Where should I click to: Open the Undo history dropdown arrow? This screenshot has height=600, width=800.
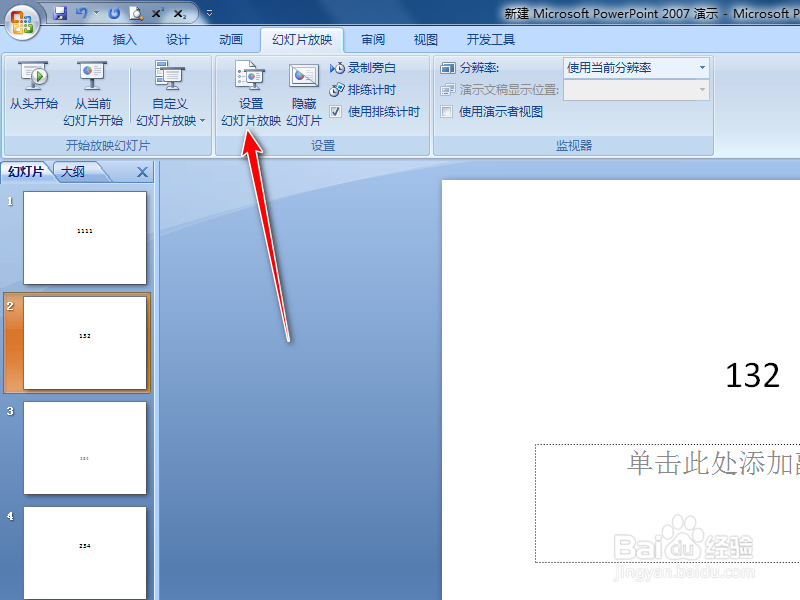96,13
